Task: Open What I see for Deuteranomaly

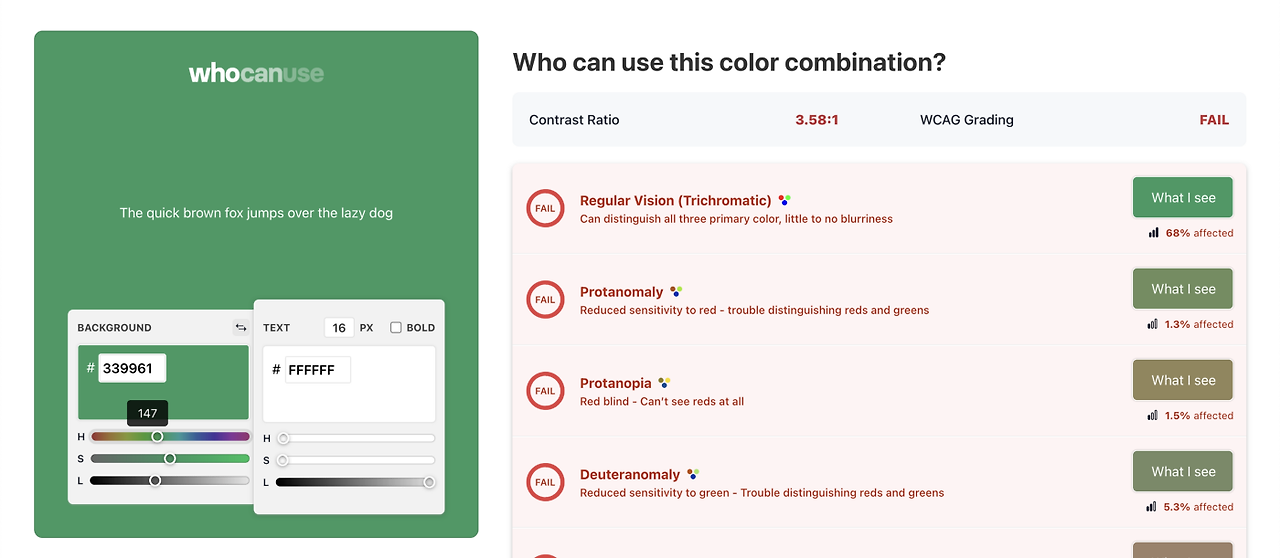Action: [x=1183, y=471]
